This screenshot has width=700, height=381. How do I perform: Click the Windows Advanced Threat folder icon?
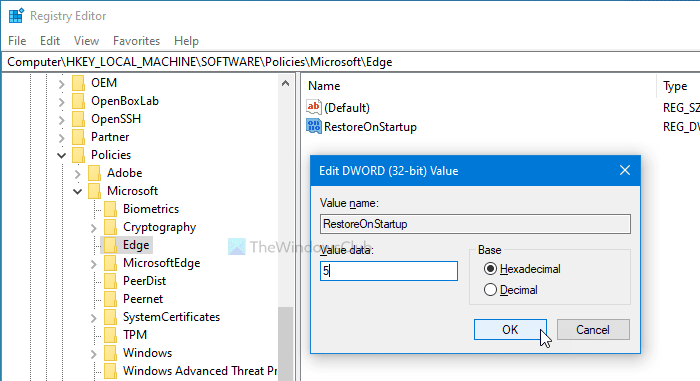click(111, 371)
